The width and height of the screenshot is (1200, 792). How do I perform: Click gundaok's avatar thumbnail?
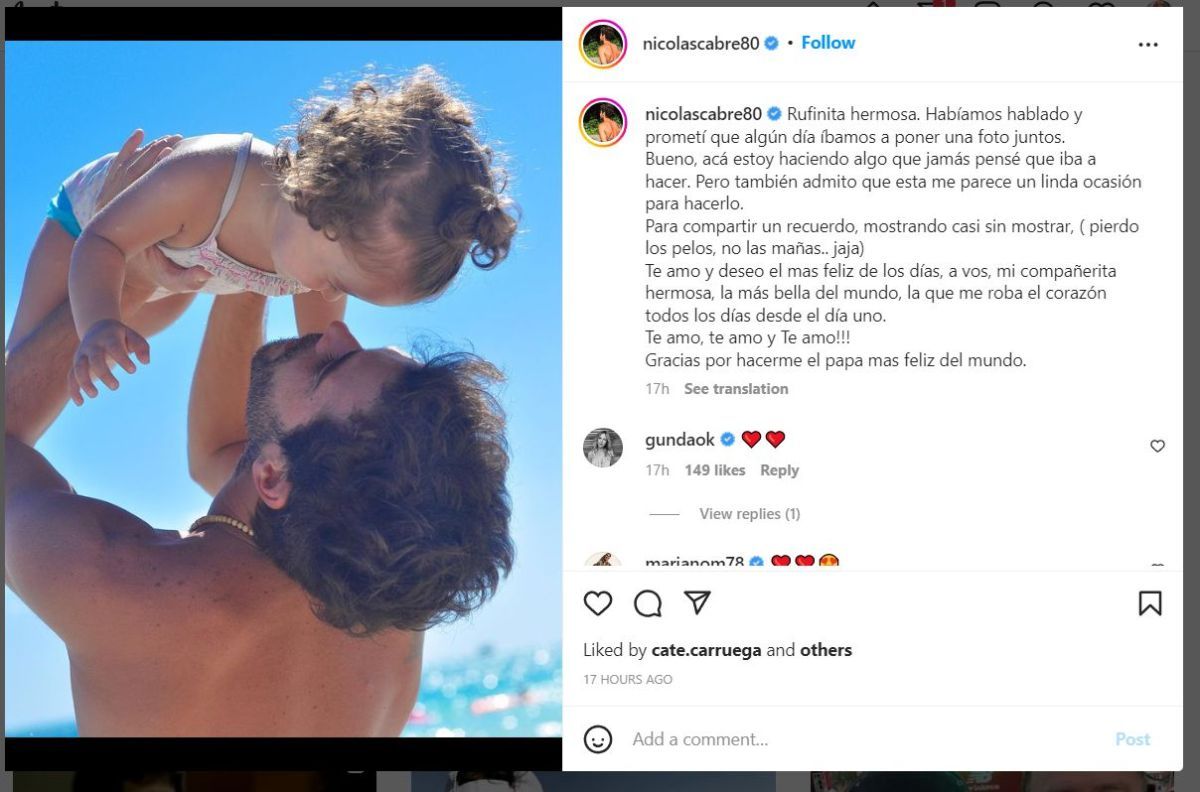tap(603, 448)
